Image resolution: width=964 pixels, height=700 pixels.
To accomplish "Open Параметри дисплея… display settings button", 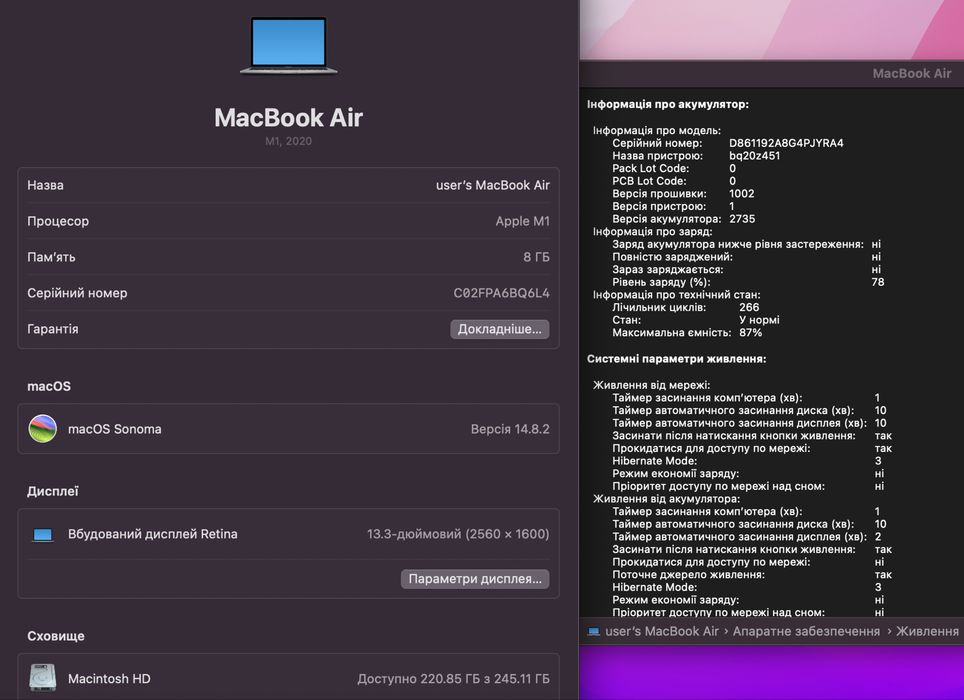I will tap(475, 579).
